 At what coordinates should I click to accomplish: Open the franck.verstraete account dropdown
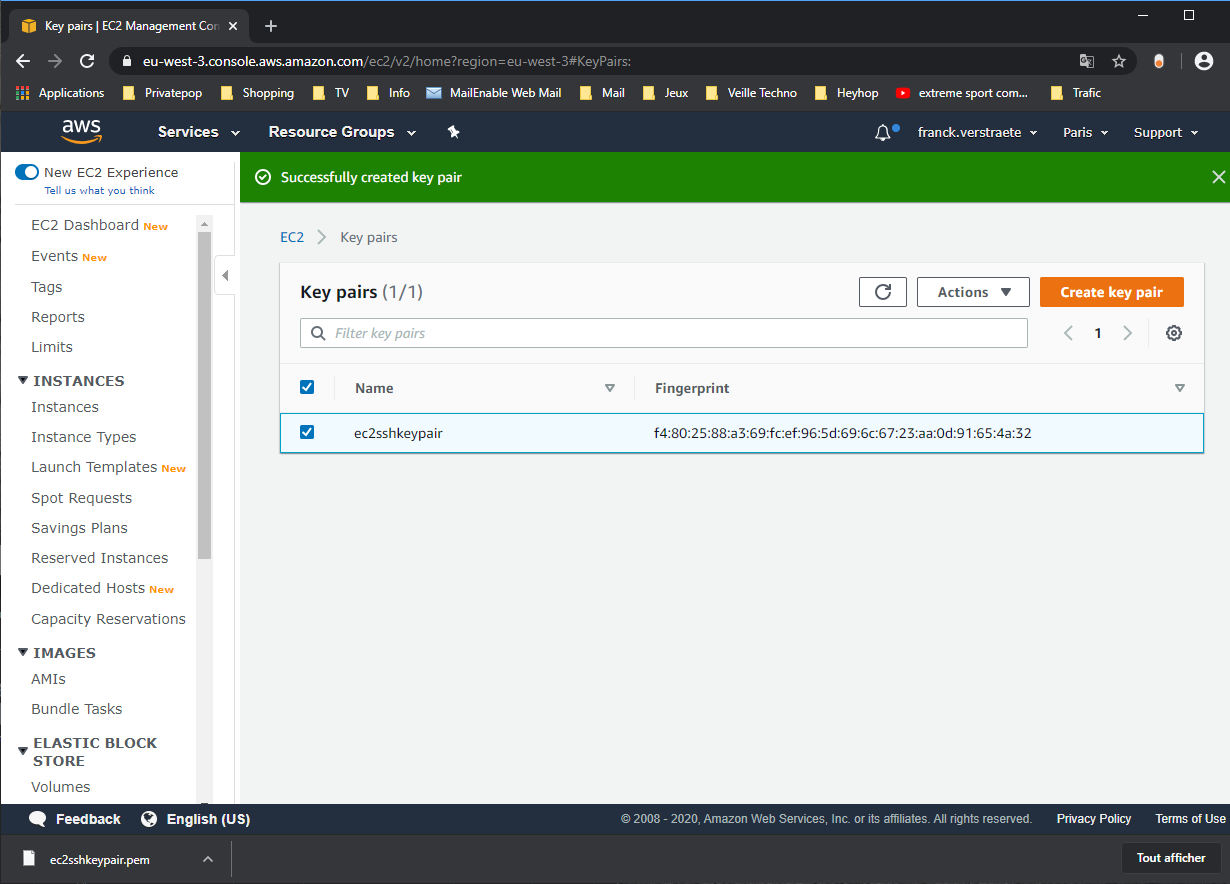click(x=978, y=132)
